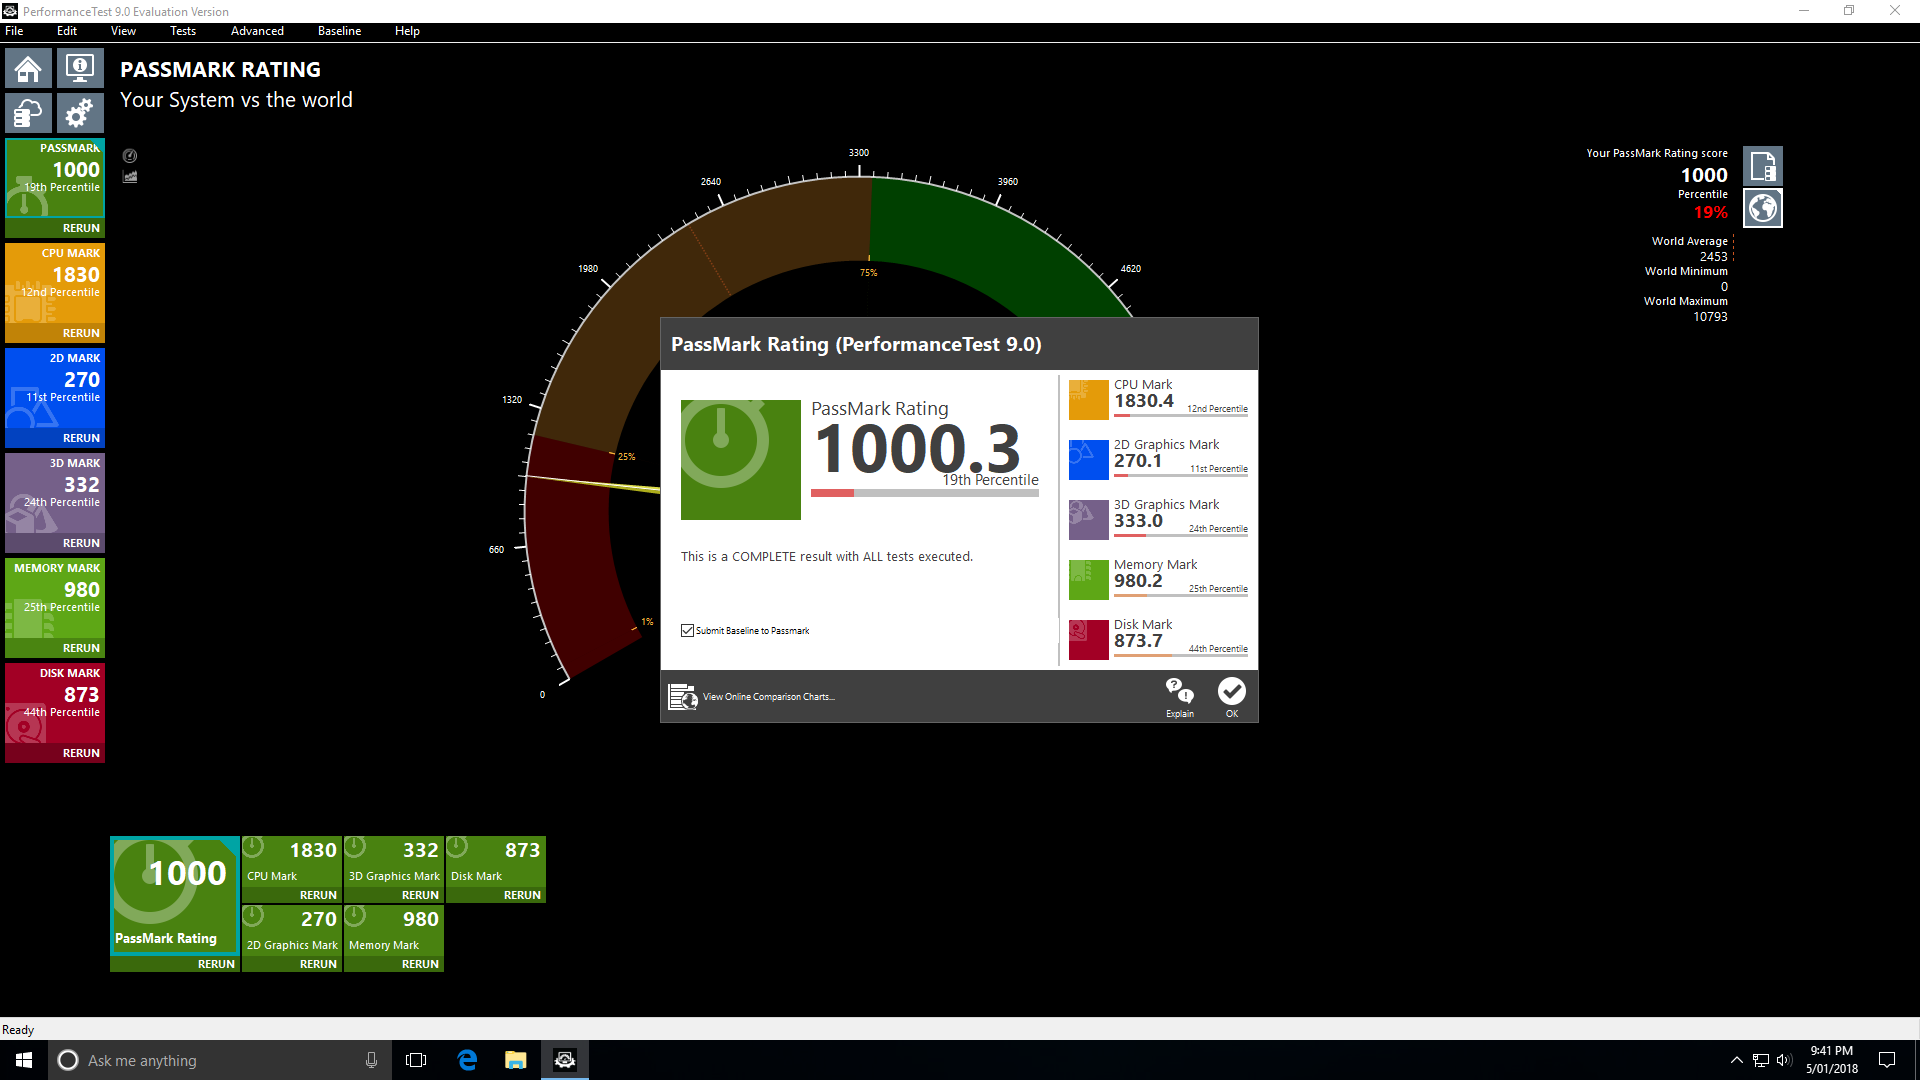The image size is (1920, 1080).
Task: Click View Online Comparison Charts link
Action: coord(768,697)
